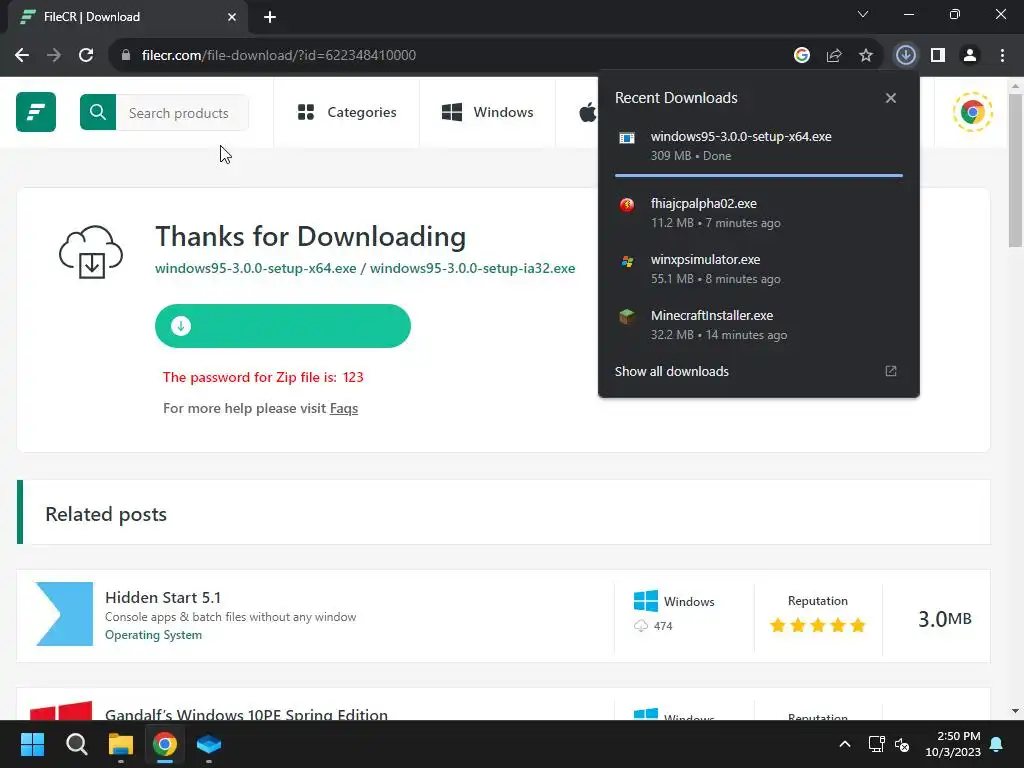1024x768 pixels.
Task: Click the green search magnifier button
Action: tap(98, 112)
